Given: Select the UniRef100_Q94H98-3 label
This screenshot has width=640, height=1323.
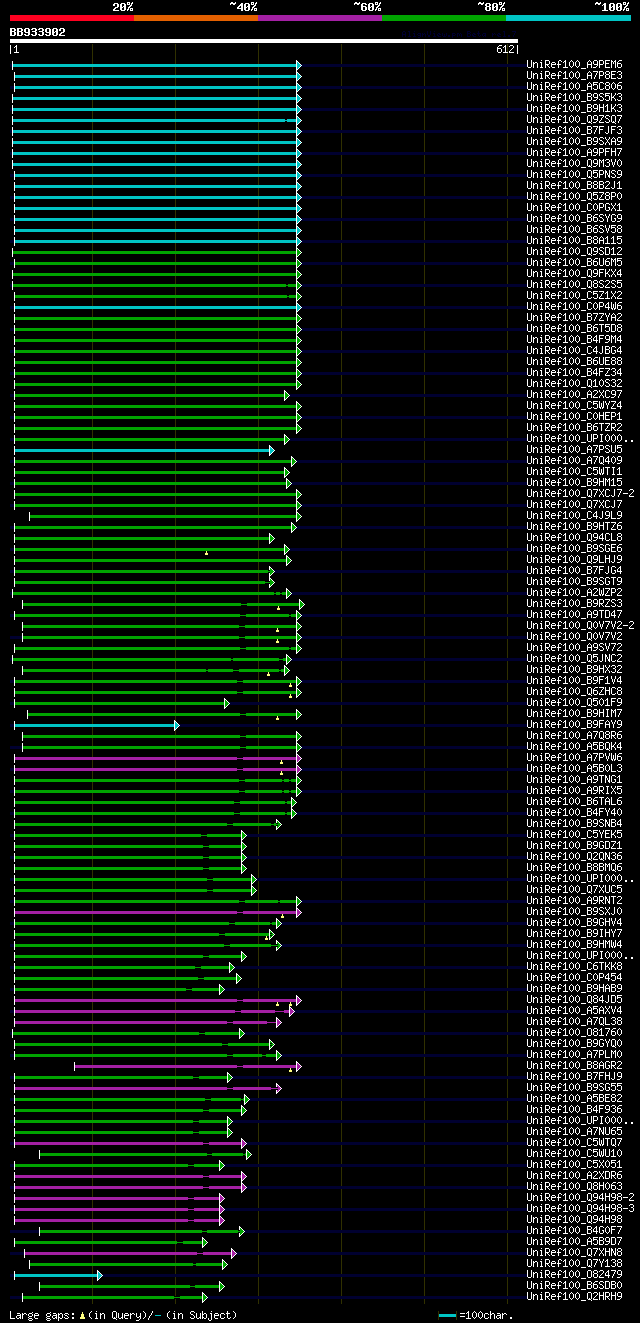Looking at the screenshot, I should [x=580, y=1208].
